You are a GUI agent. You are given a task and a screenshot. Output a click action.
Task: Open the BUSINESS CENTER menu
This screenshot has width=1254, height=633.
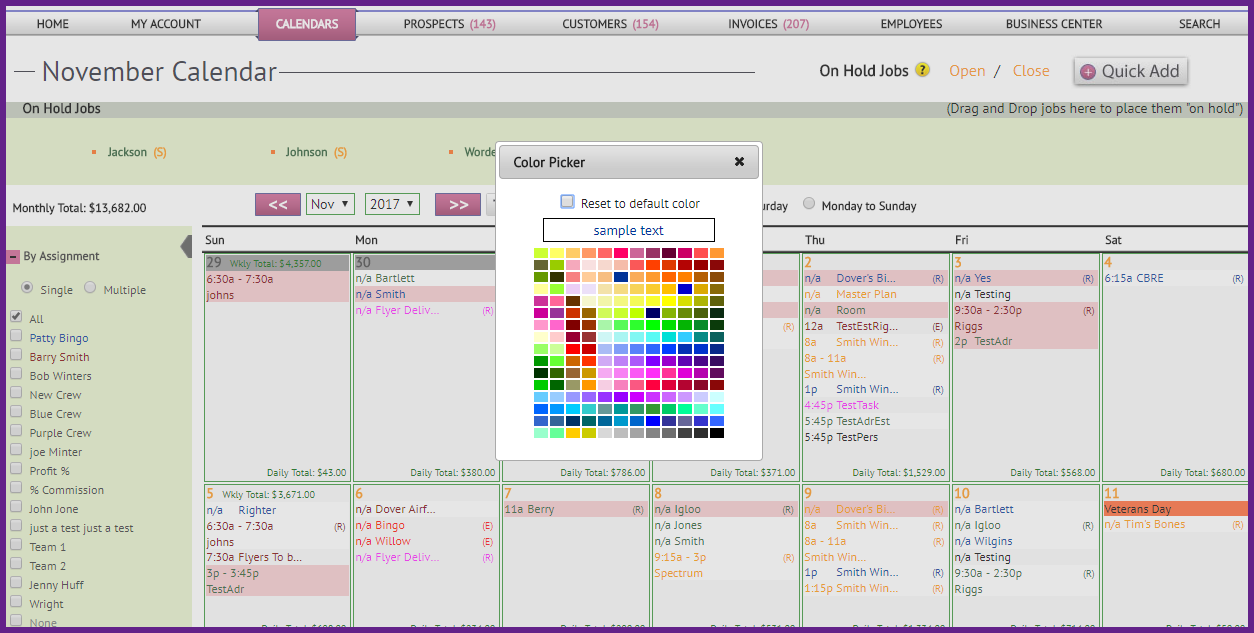tap(1054, 24)
